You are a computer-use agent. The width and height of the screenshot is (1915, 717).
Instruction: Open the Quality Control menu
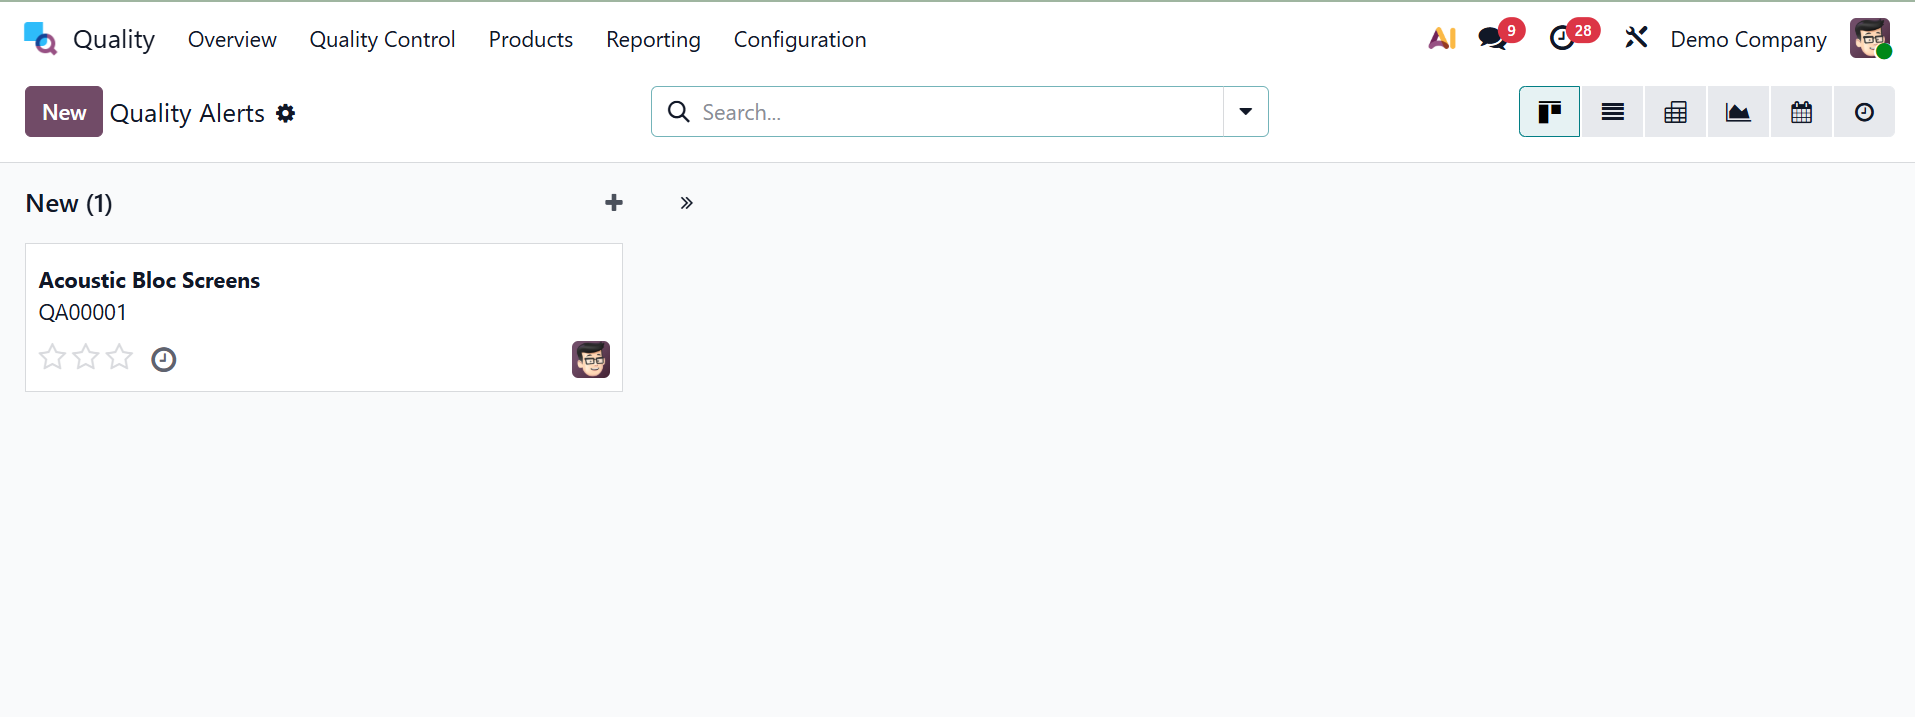point(382,40)
